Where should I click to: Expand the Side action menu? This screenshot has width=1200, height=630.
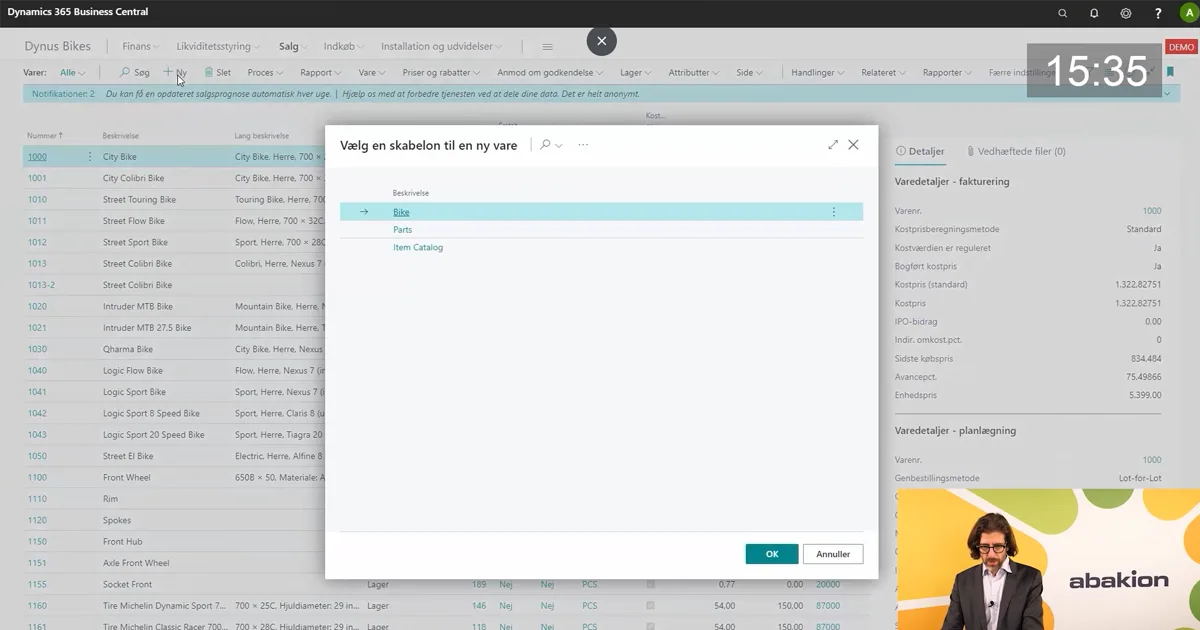(750, 72)
